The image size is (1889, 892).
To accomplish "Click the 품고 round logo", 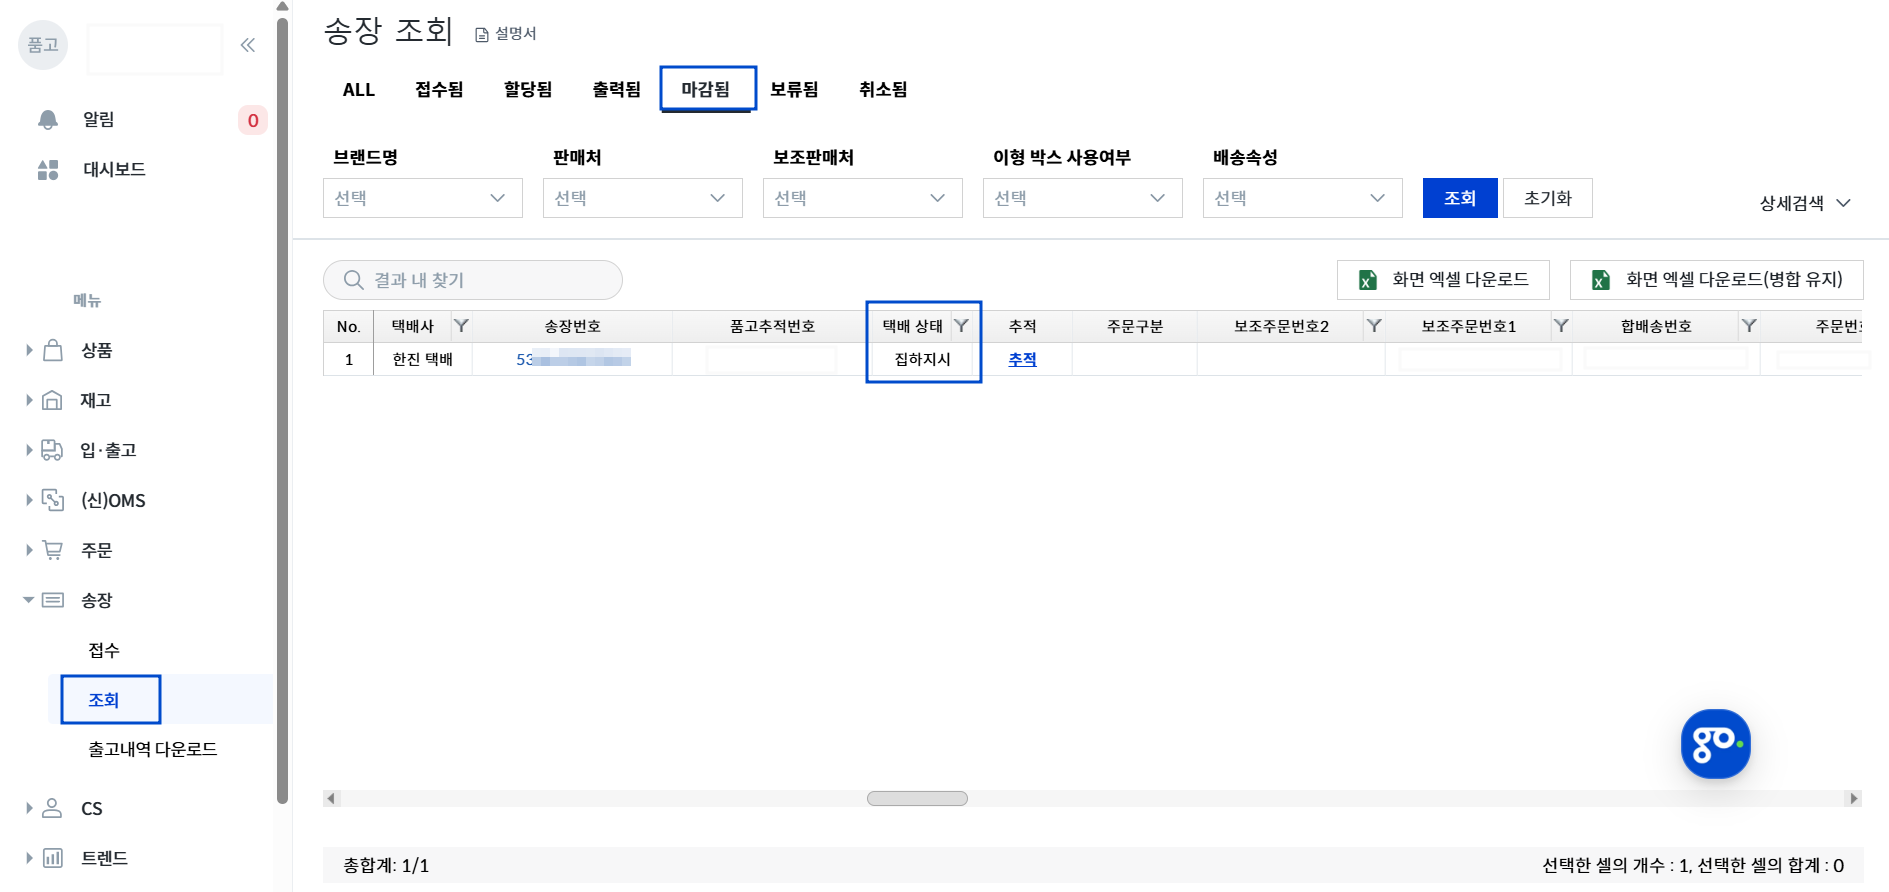I will [43, 45].
